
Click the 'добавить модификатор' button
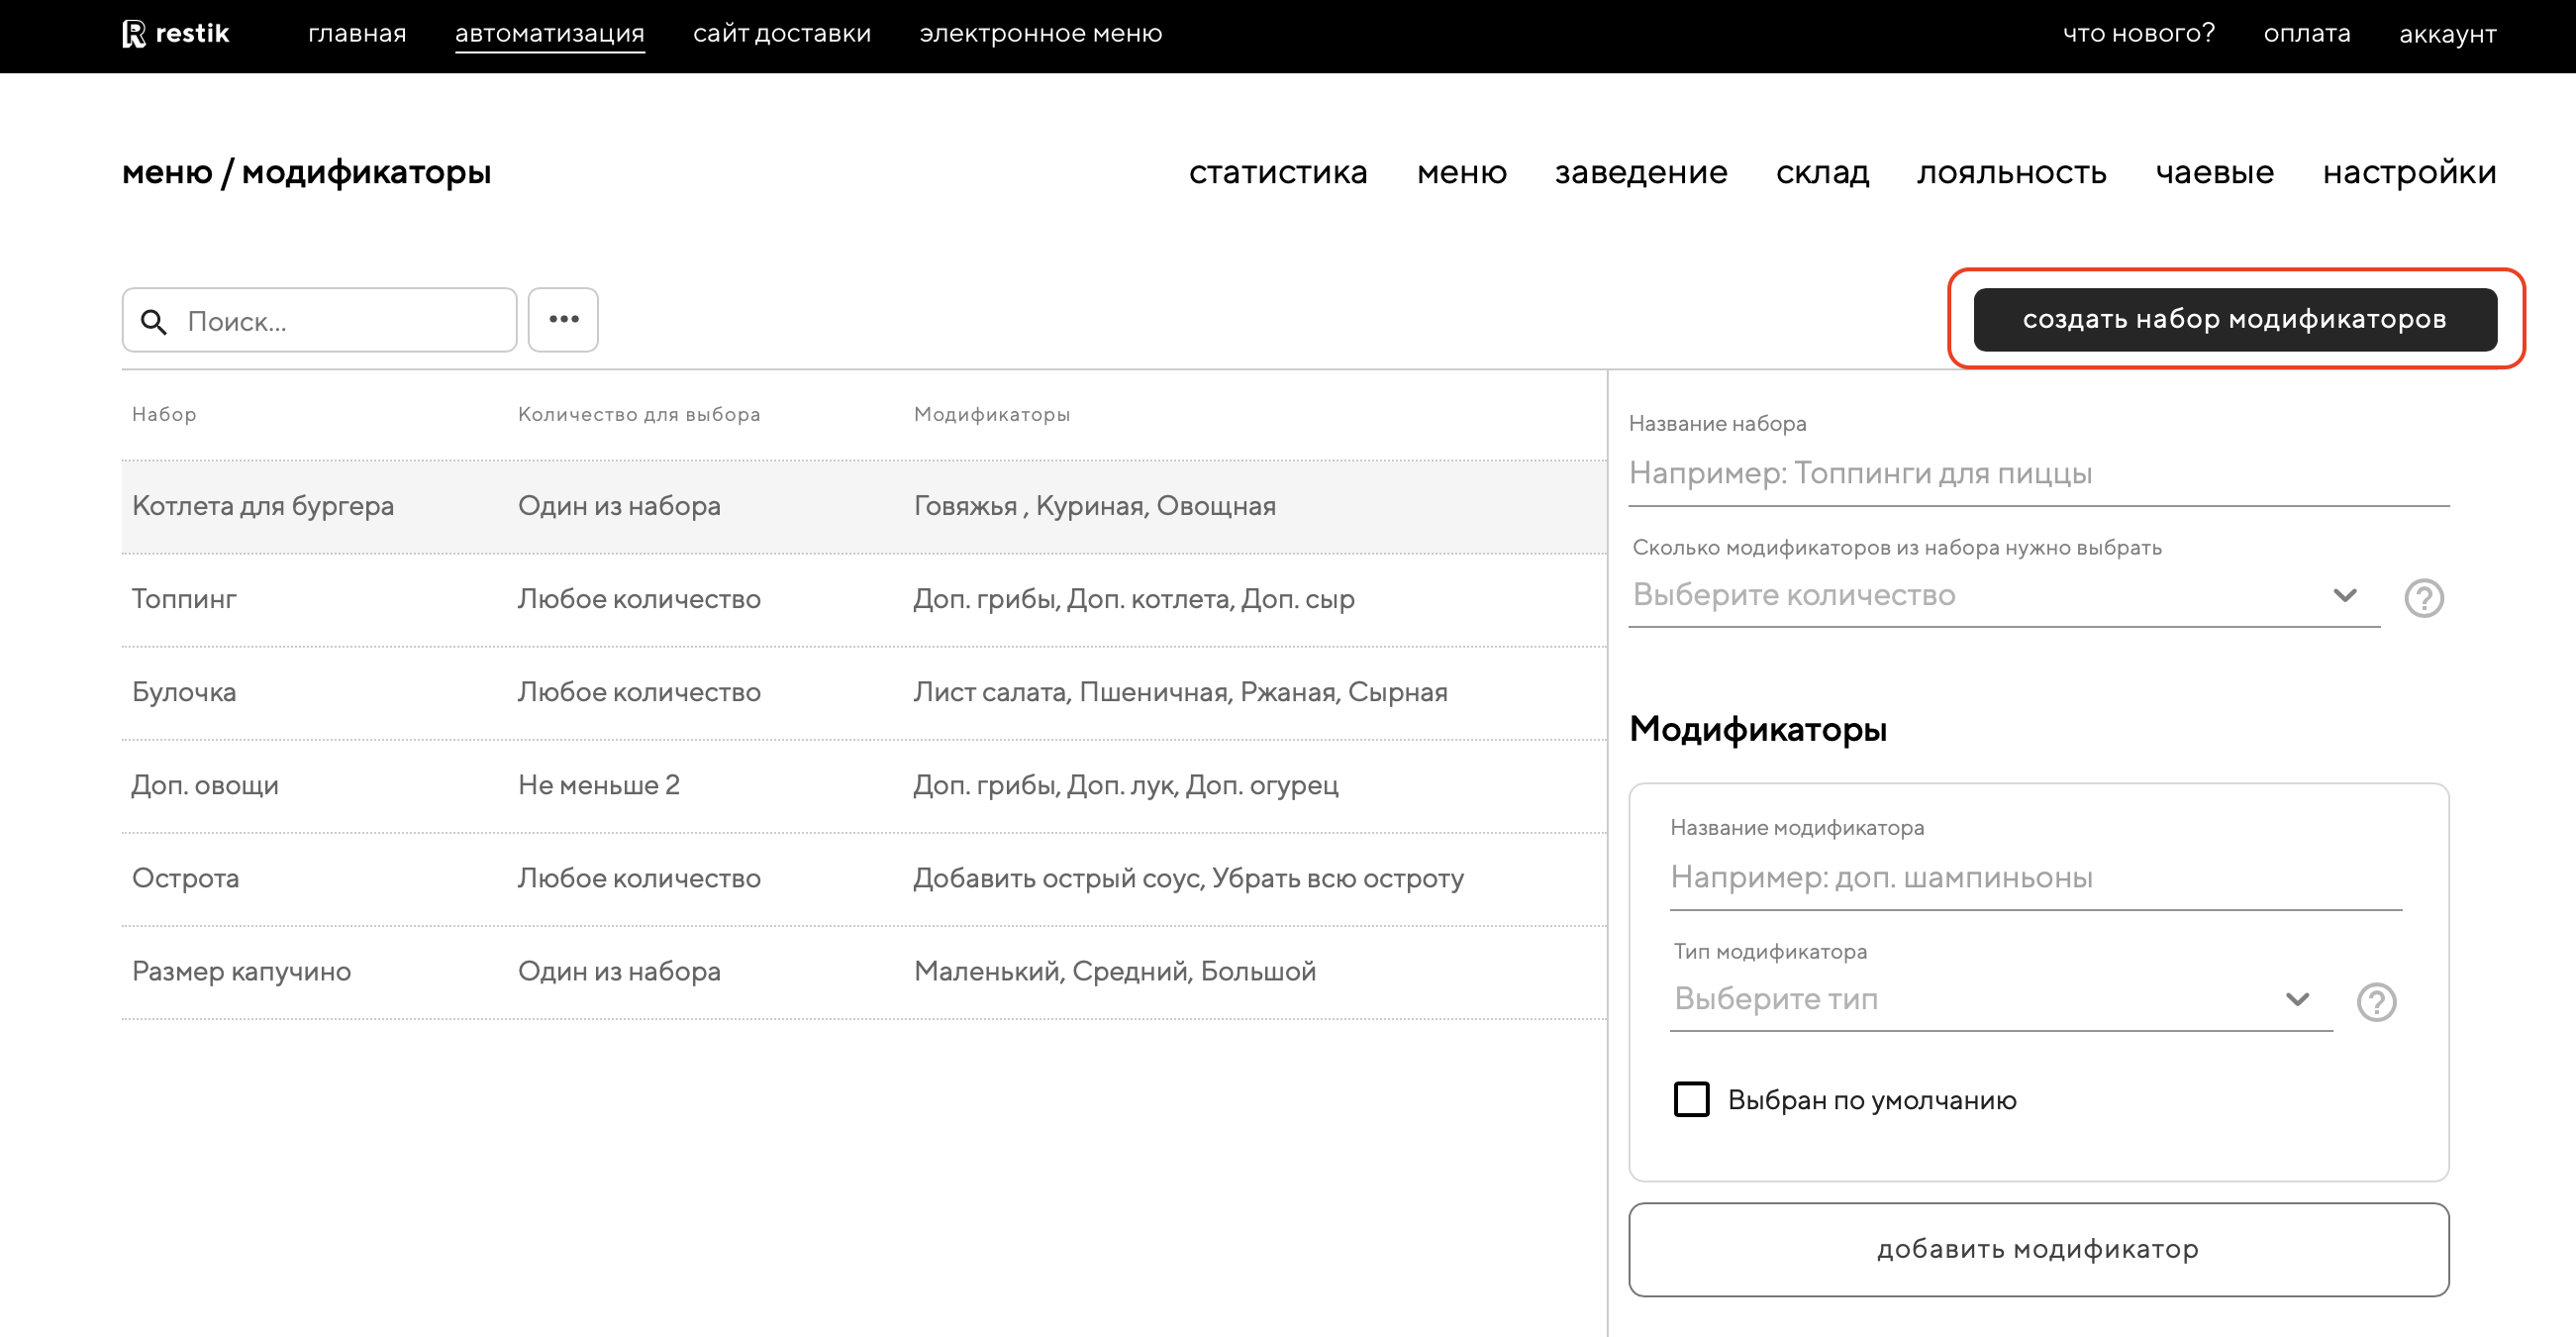(x=2037, y=1249)
